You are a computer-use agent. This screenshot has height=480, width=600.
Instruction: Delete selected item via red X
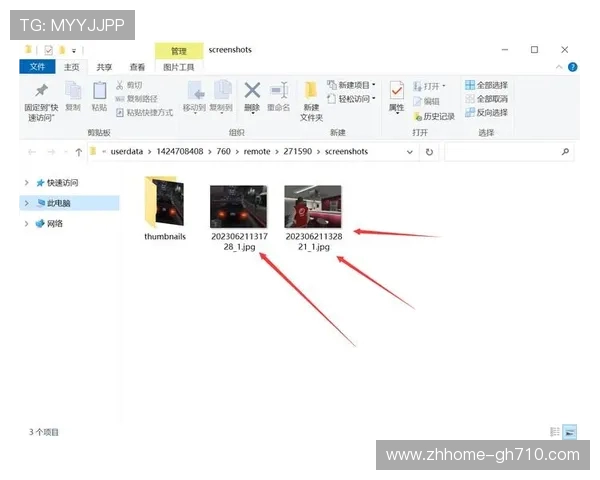(x=252, y=97)
